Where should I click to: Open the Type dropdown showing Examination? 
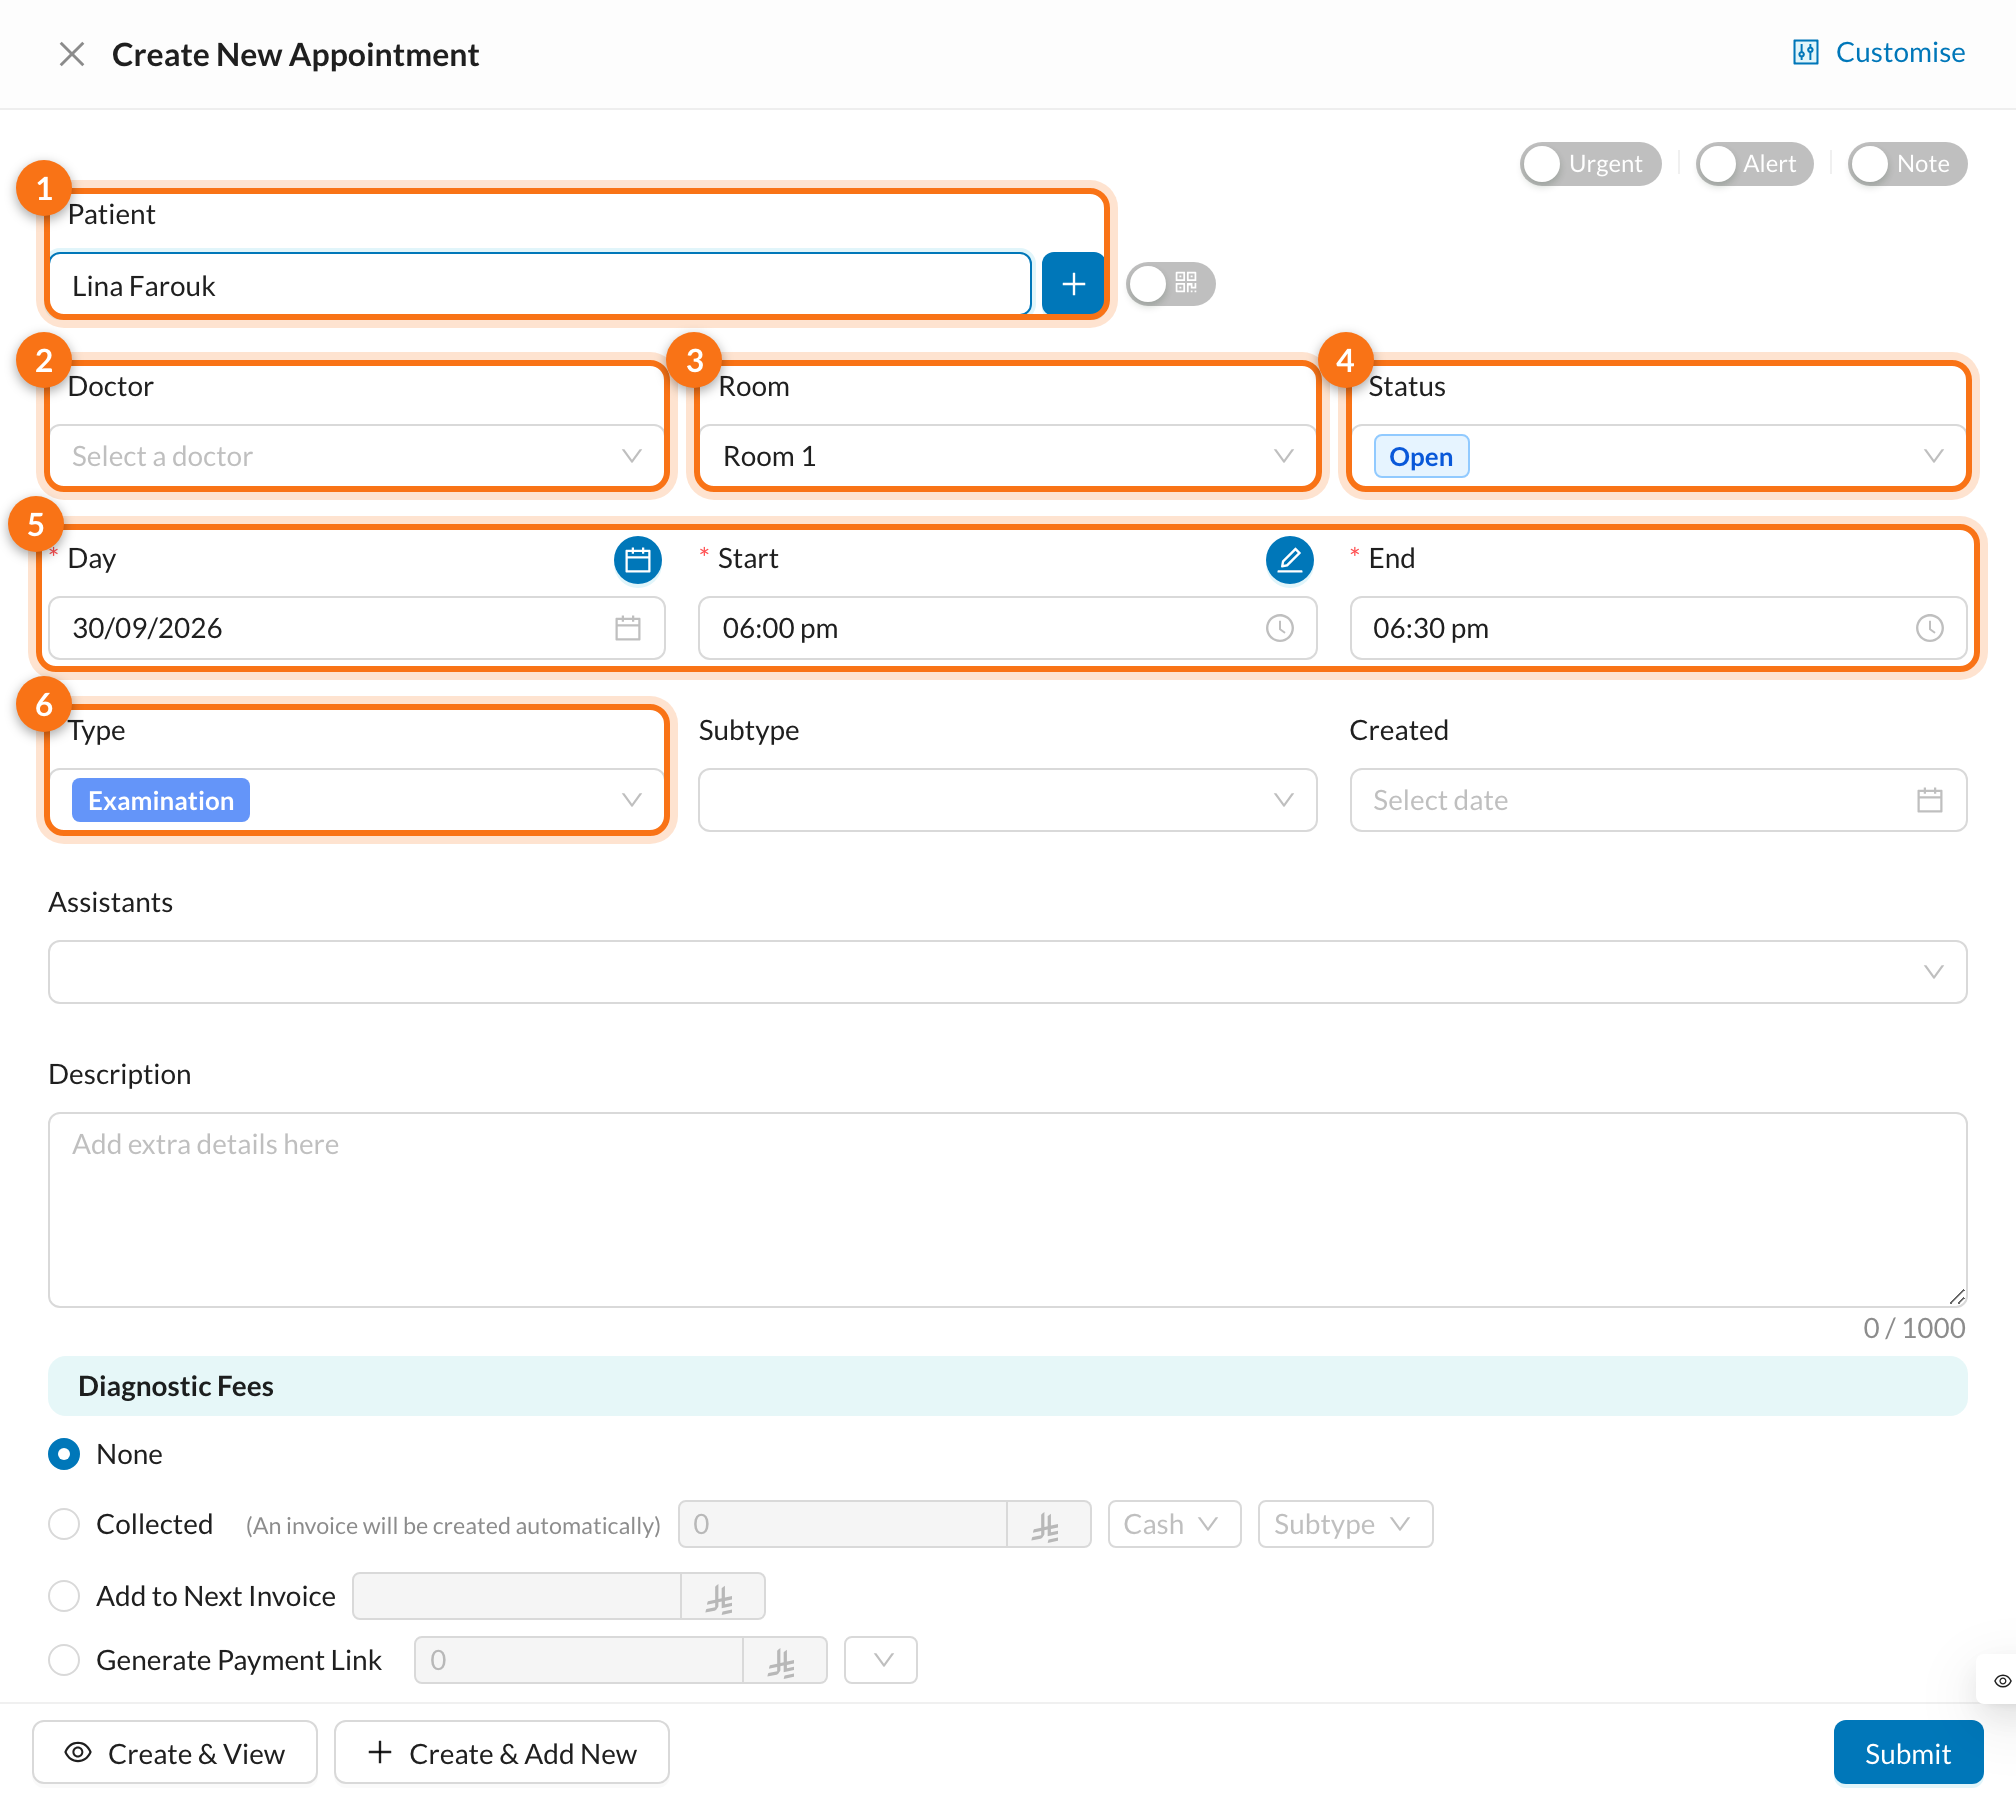click(x=357, y=800)
